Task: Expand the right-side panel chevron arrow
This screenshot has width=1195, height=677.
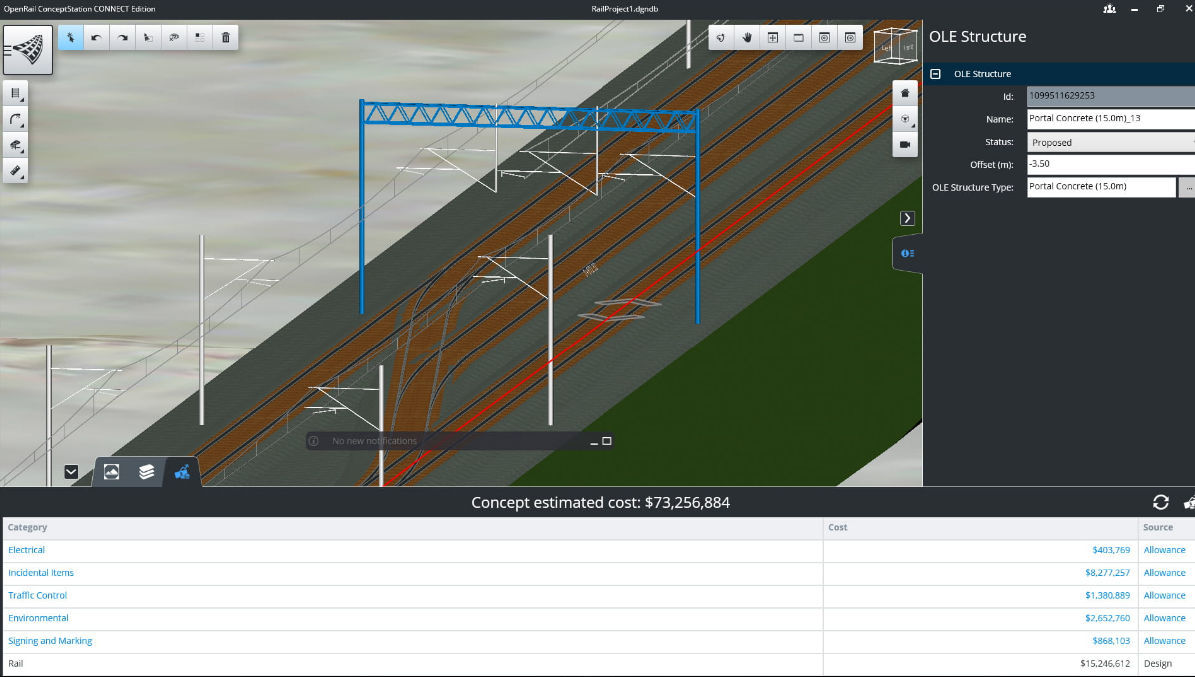Action: coord(906,217)
